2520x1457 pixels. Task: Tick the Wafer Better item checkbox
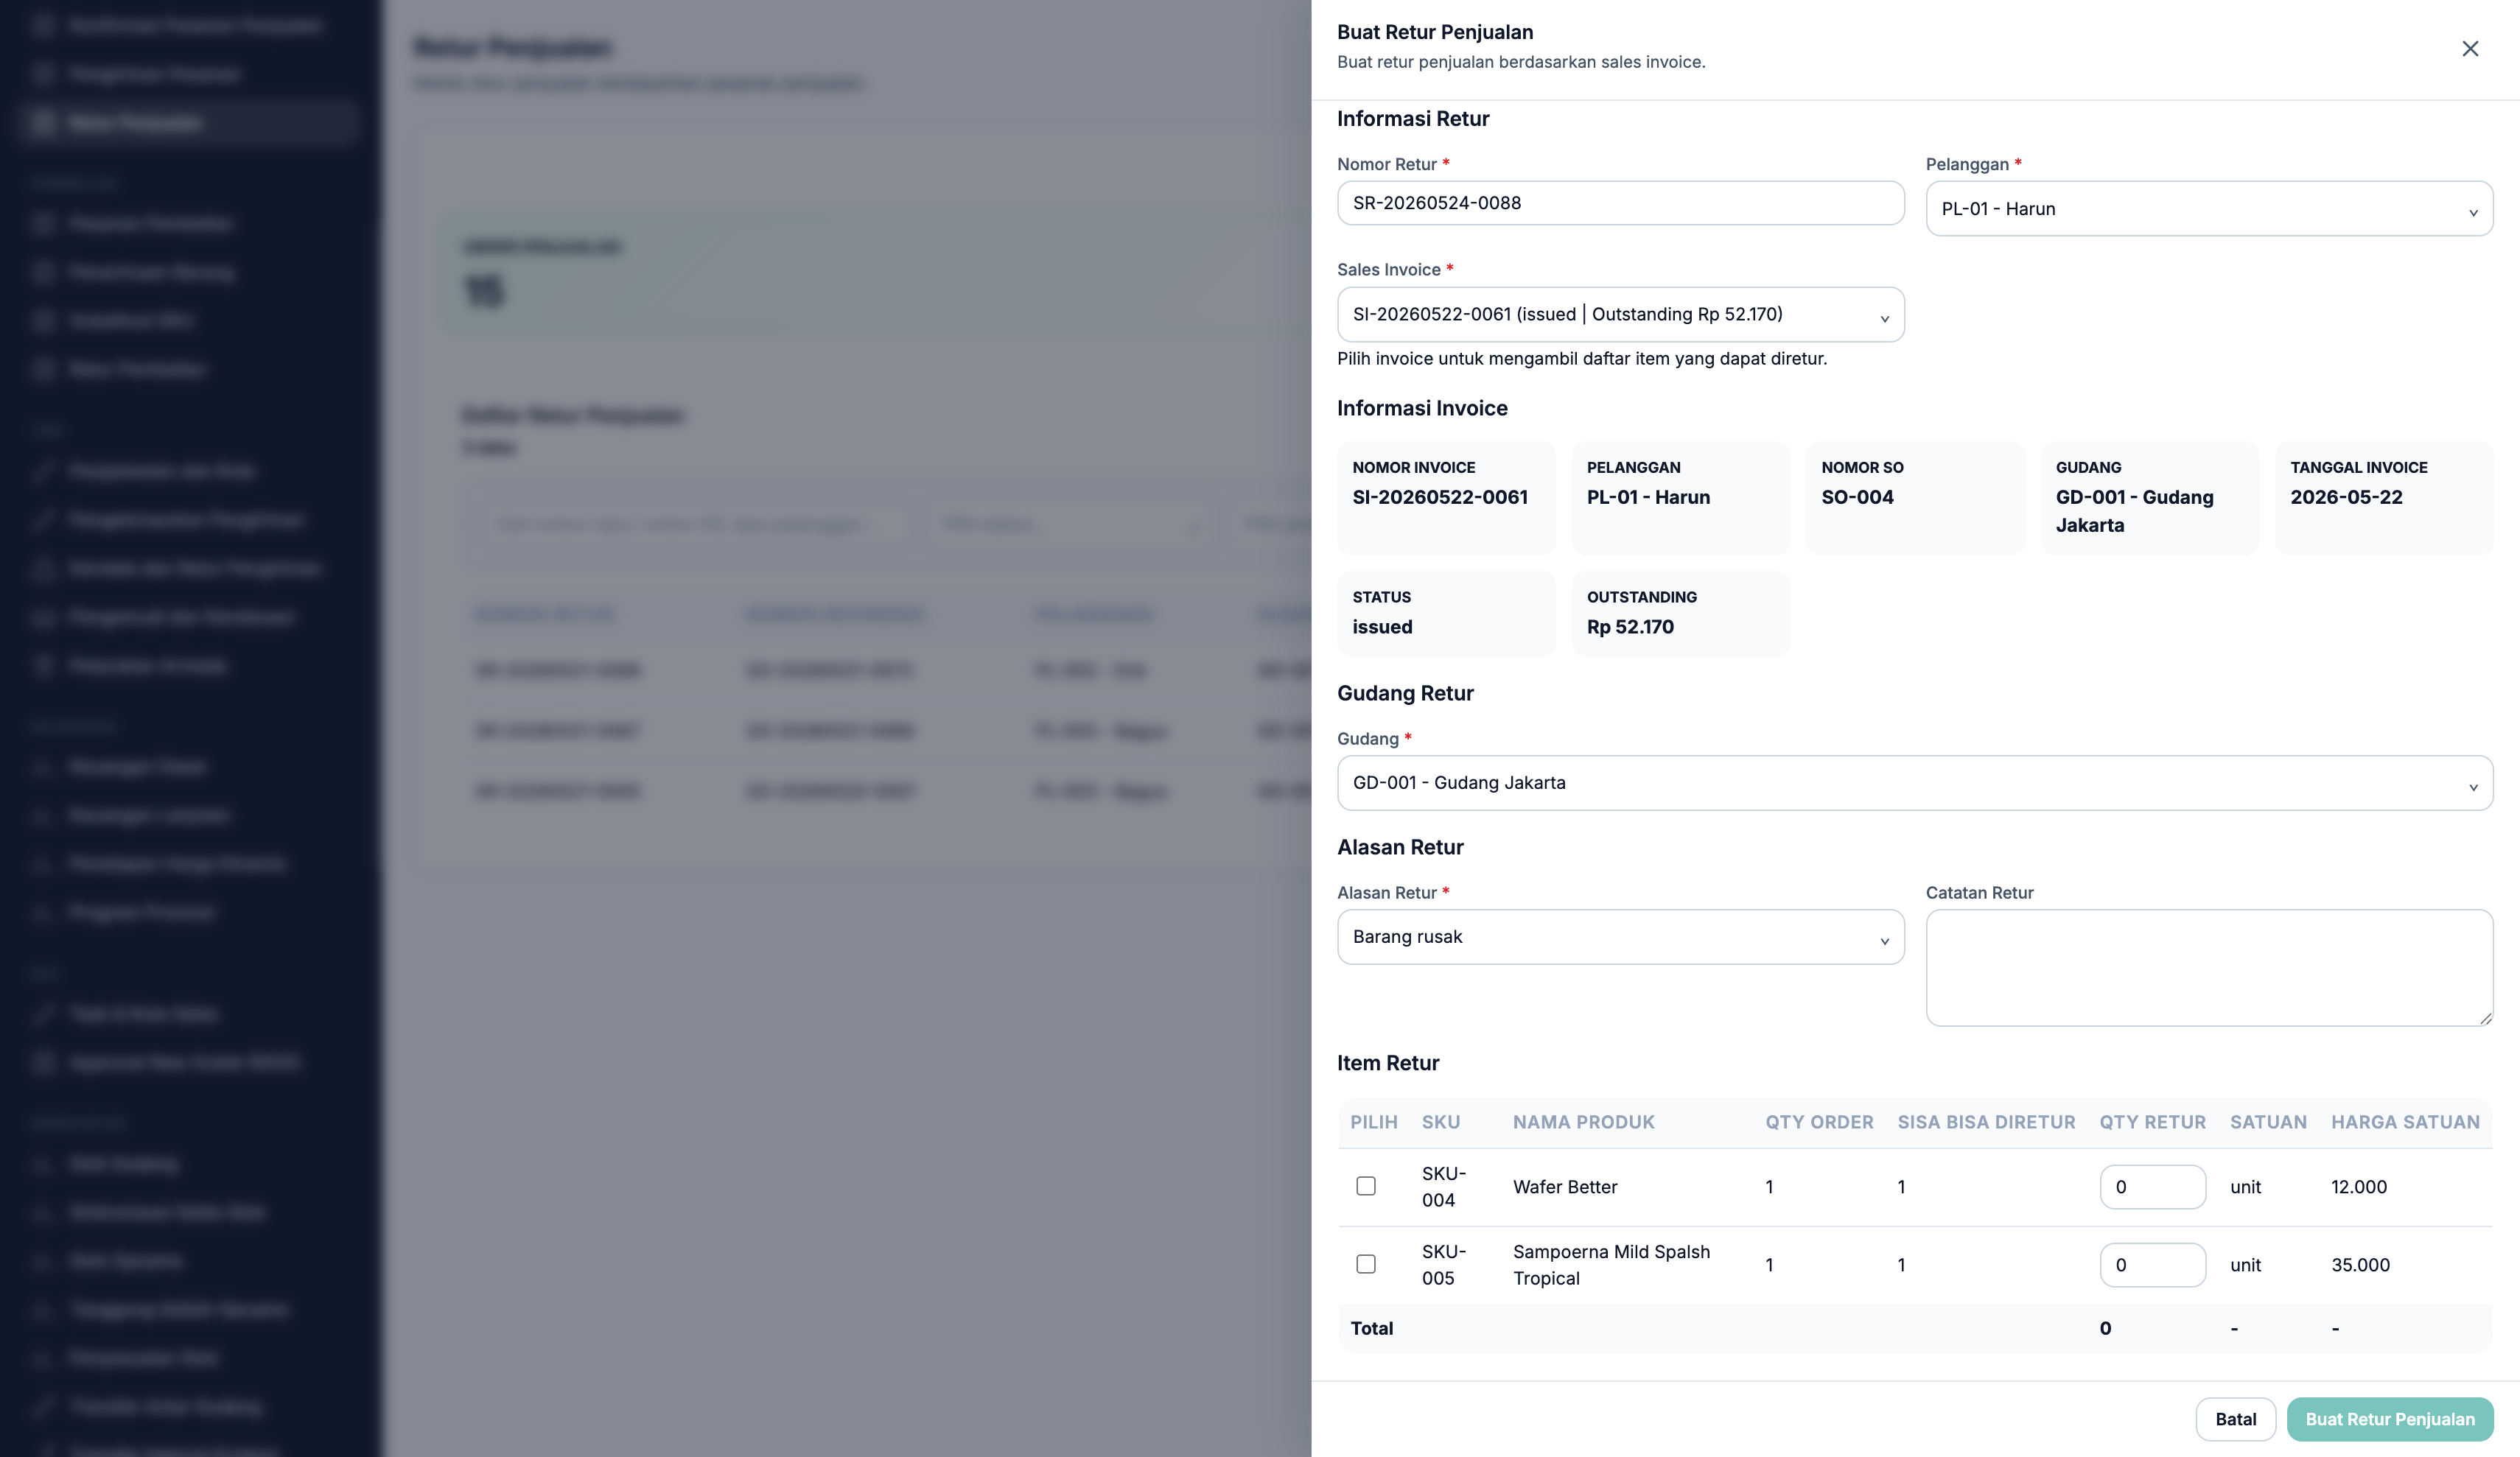(x=1365, y=1186)
